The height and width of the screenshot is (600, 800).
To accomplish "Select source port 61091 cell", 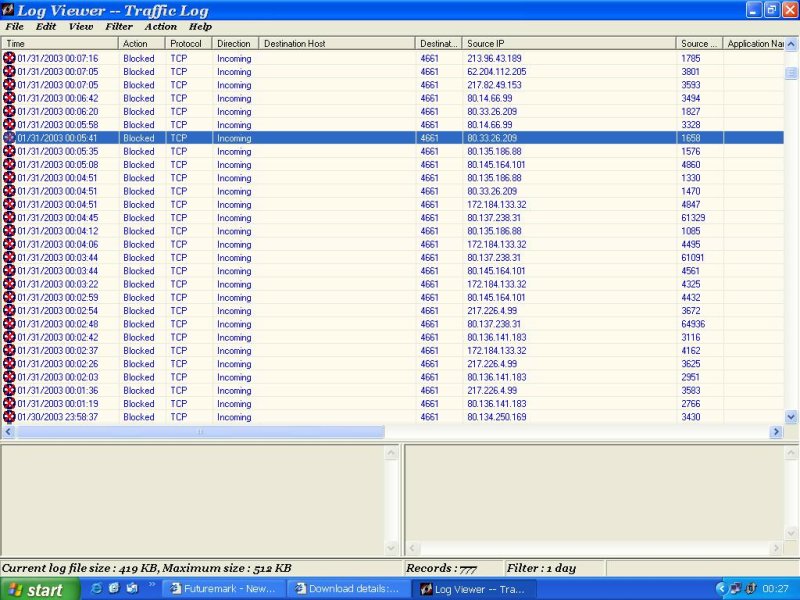I will point(692,257).
